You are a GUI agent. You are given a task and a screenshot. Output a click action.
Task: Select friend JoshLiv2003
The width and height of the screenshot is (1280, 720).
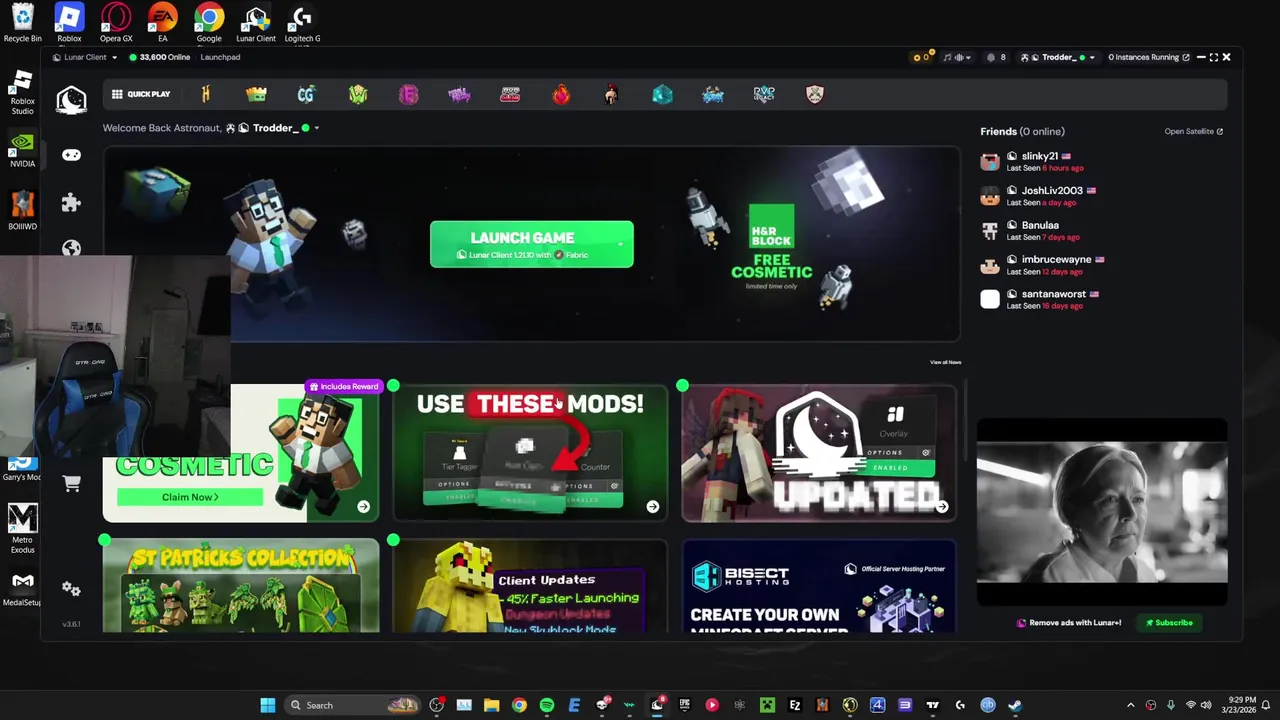(x=1040, y=196)
